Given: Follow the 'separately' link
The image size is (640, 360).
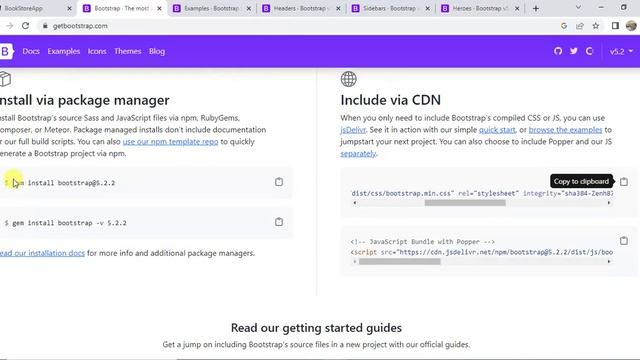Looking at the screenshot, I should click(358, 153).
